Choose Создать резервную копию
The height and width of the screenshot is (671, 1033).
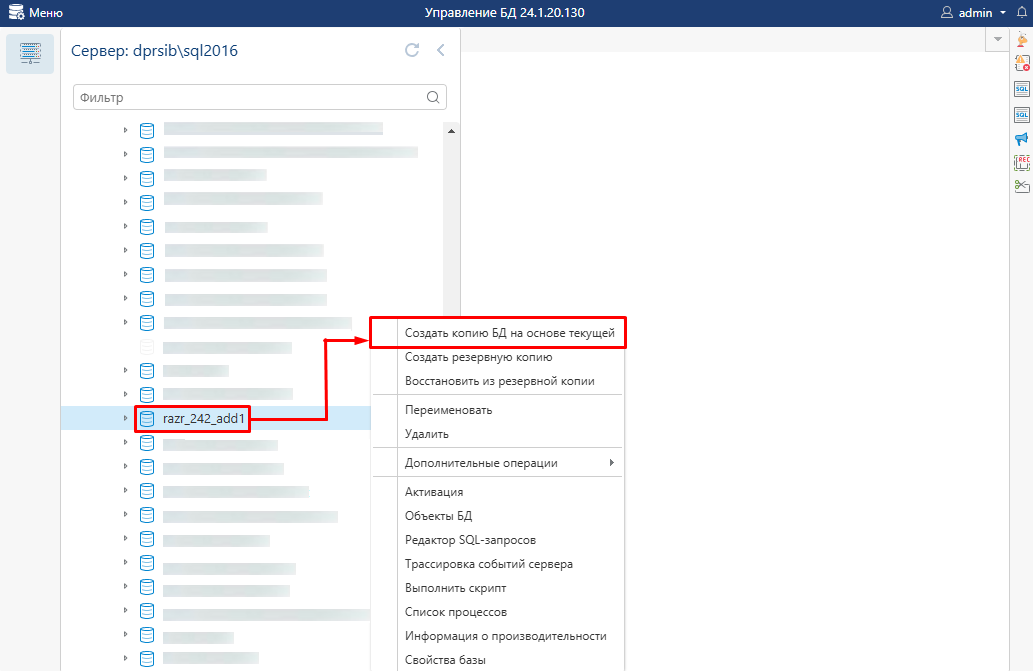tap(478, 357)
